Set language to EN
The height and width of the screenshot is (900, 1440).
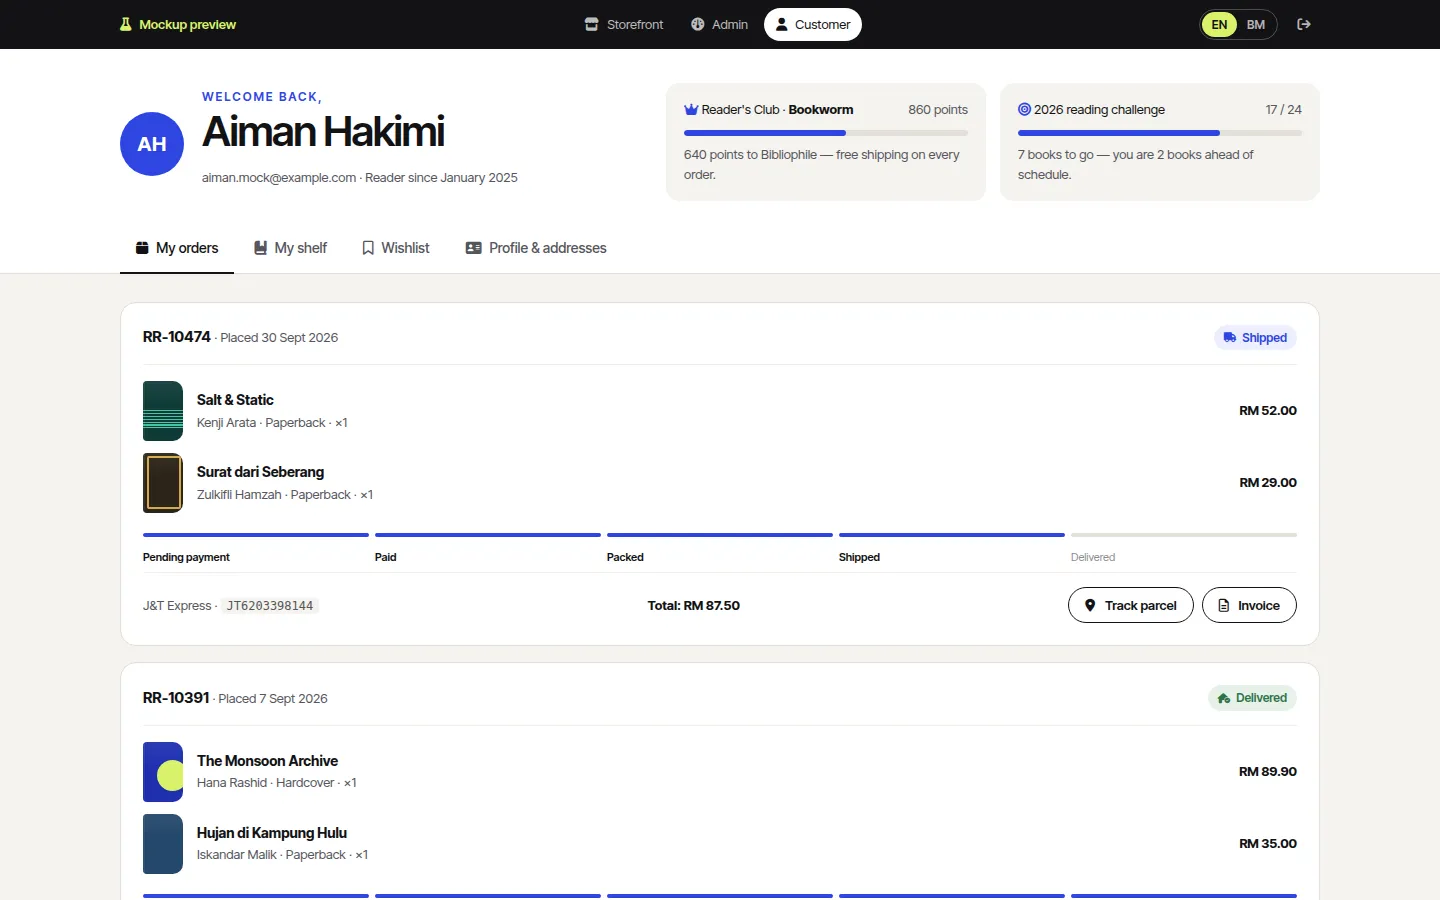click(1219, 24)
